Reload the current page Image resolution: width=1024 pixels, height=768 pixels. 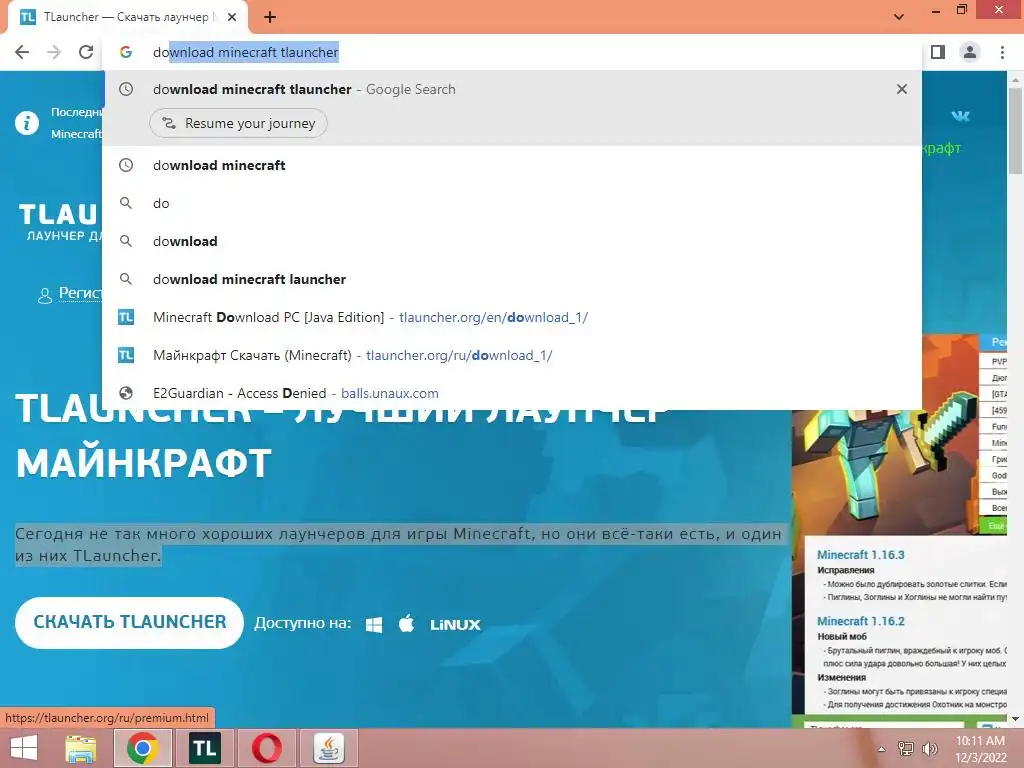pyautogui.click(x=86, y=52)
